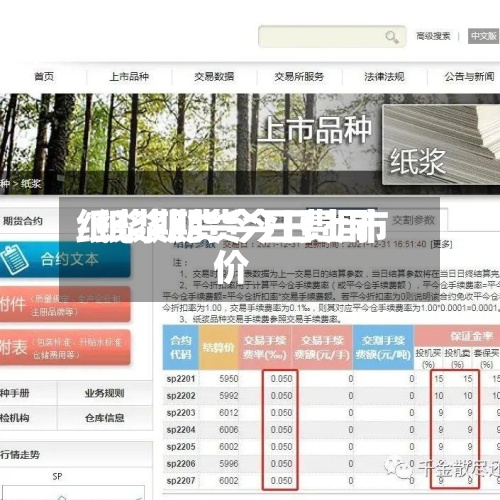Open the 业务规则 link
The height and width of the screenshot is (500, 500).
(x=104, y=393)
